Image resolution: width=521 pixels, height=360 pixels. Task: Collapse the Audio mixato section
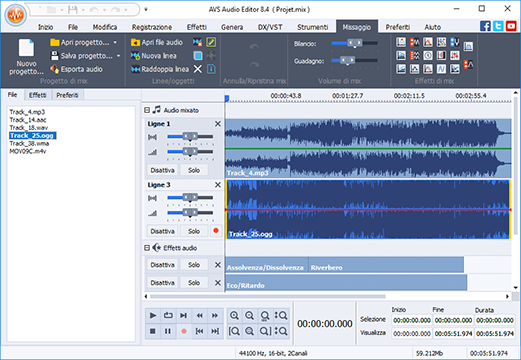point(147,110)
